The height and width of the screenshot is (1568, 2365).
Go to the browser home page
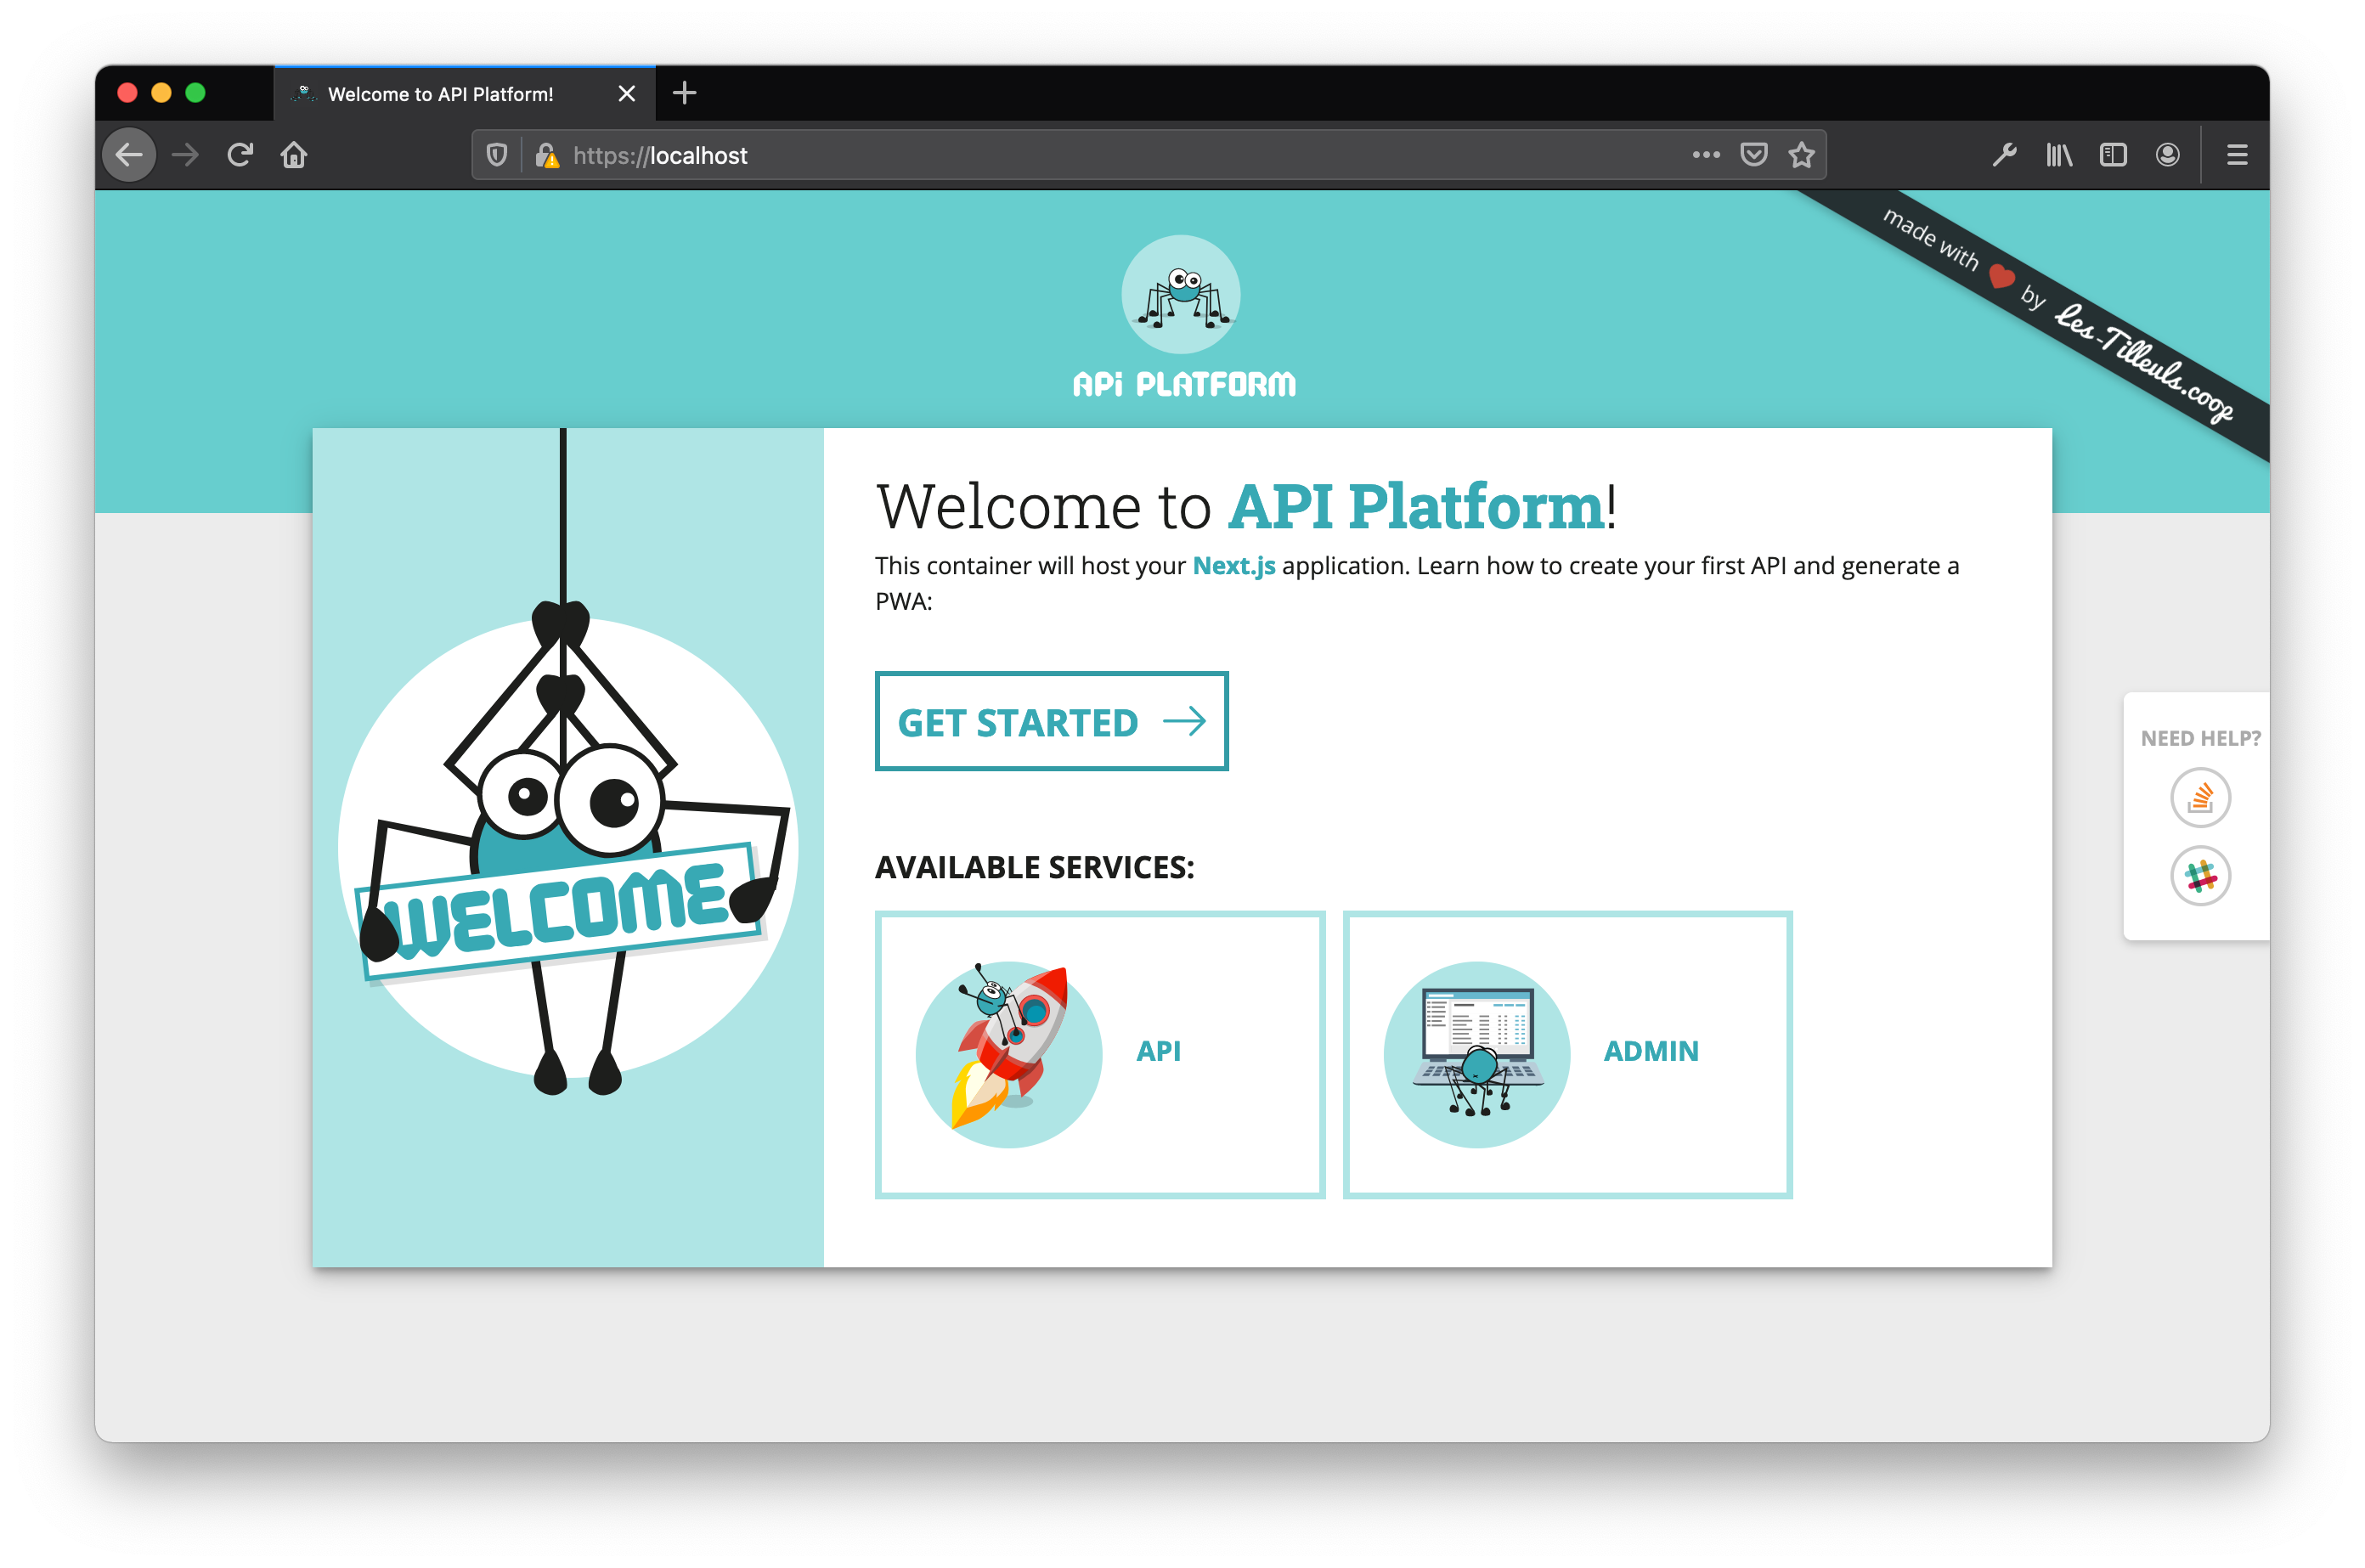(x=294, y=155)
